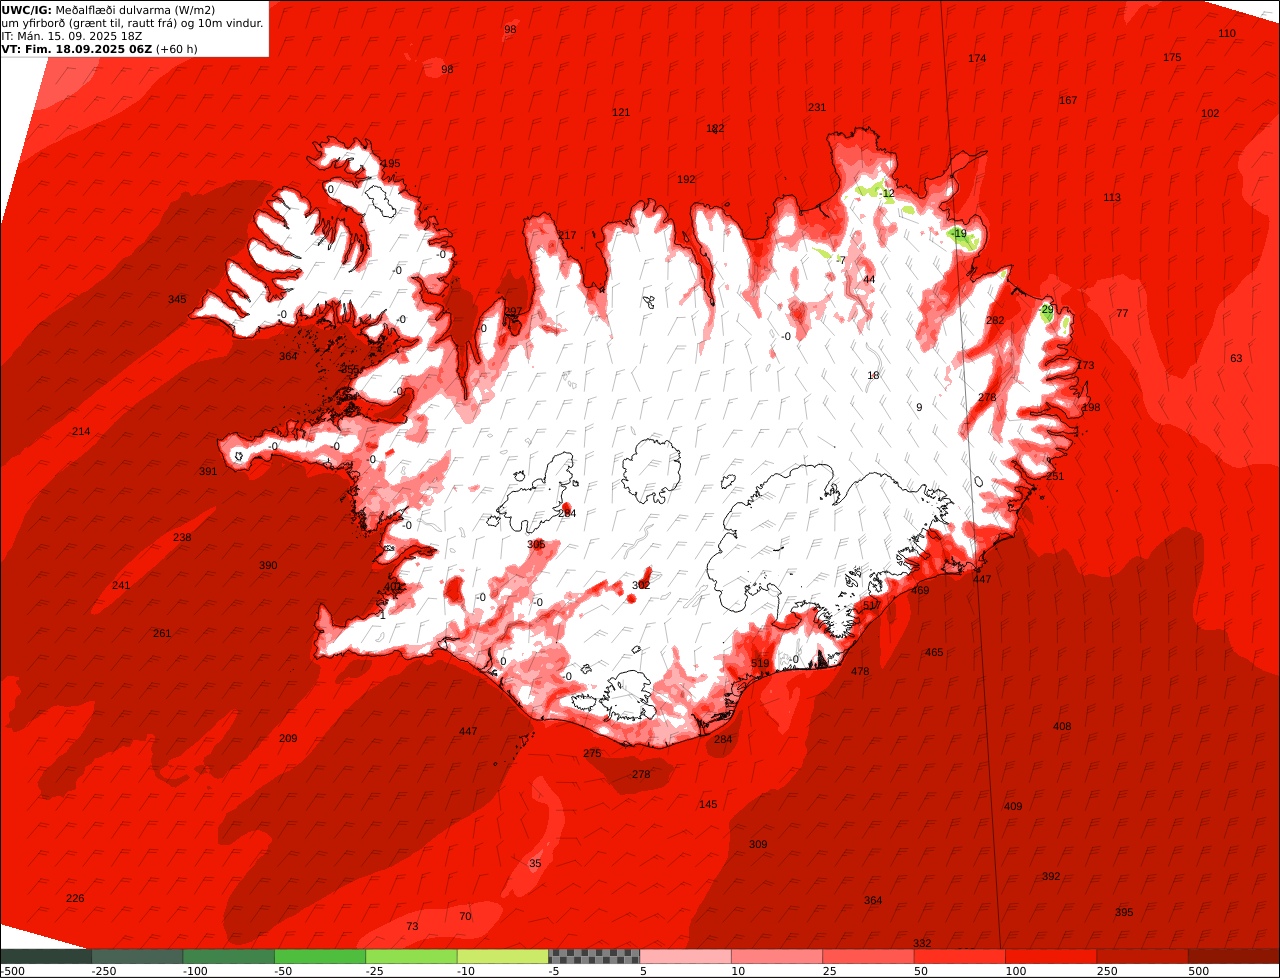This screenshot has width=1280, height=978.
Task: Click the map value '251'
Action: pos(1055,476)
